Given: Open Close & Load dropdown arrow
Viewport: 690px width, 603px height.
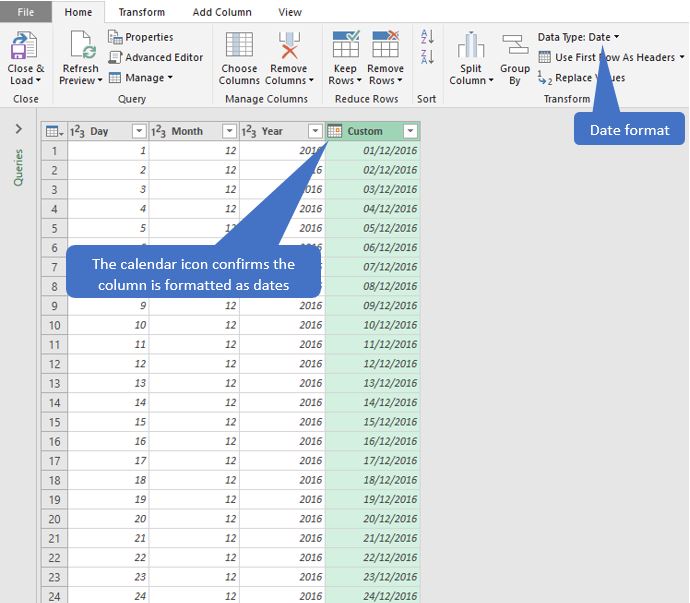Looking at the screenshot, I should [38, 81].
